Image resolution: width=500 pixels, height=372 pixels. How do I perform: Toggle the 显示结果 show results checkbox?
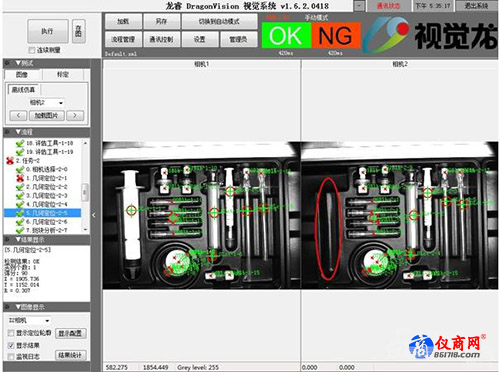point(11,345)
